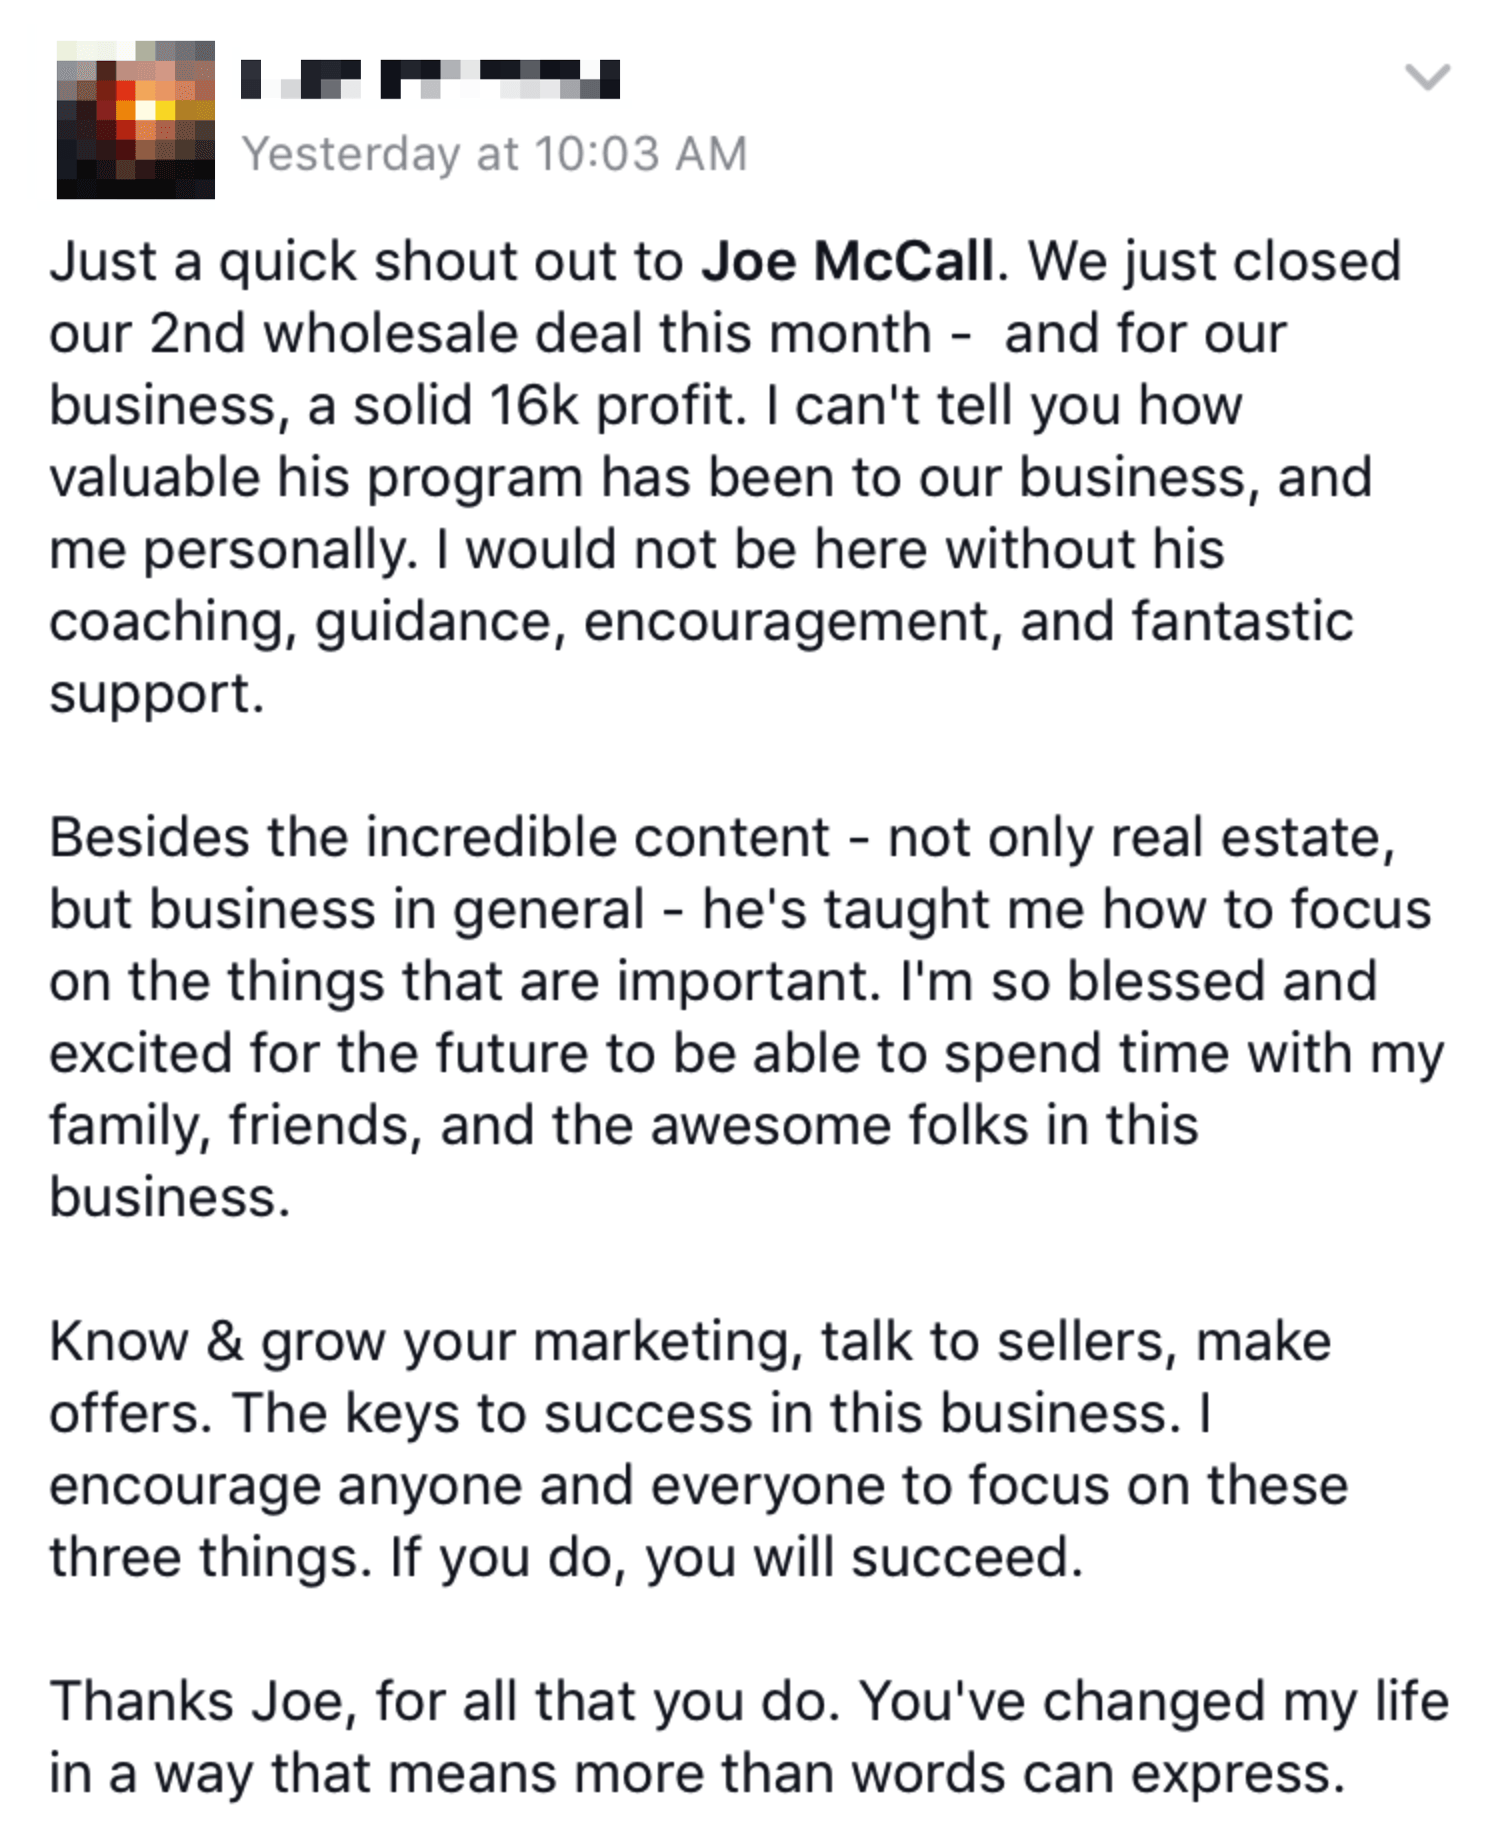
Task: Open the post options chevron menu
Action: coord(1427,76)
